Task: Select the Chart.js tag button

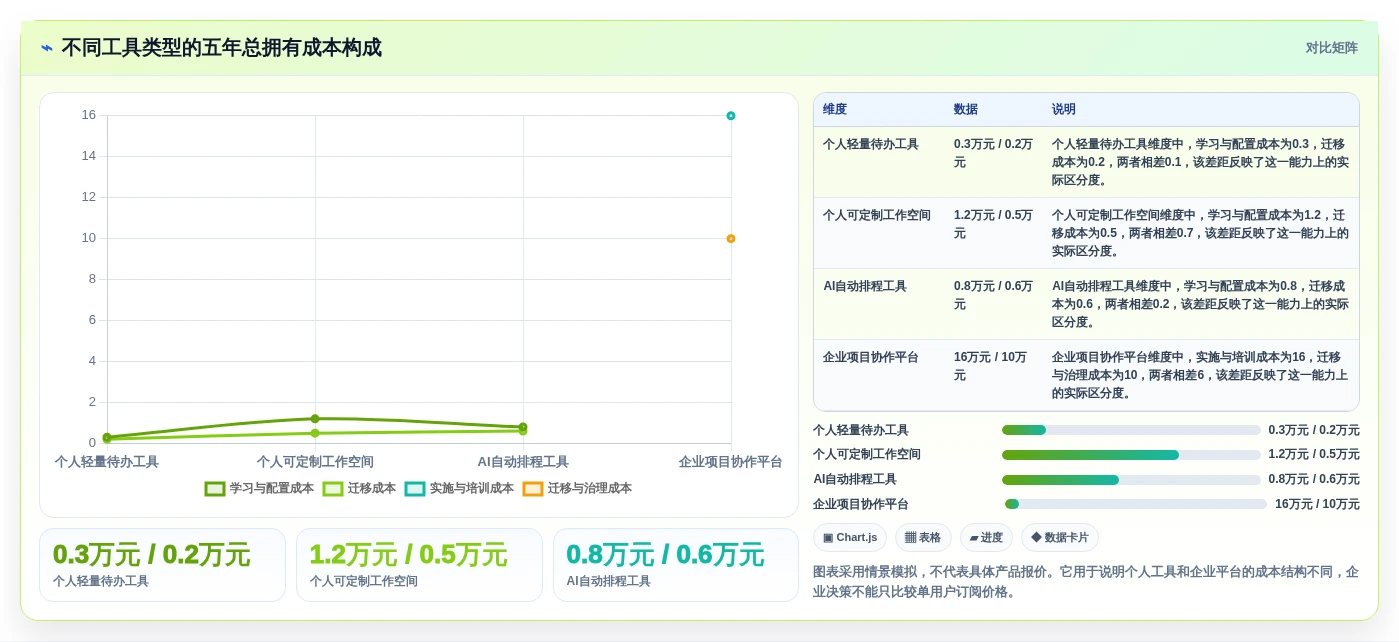Action: pos(850,538)
